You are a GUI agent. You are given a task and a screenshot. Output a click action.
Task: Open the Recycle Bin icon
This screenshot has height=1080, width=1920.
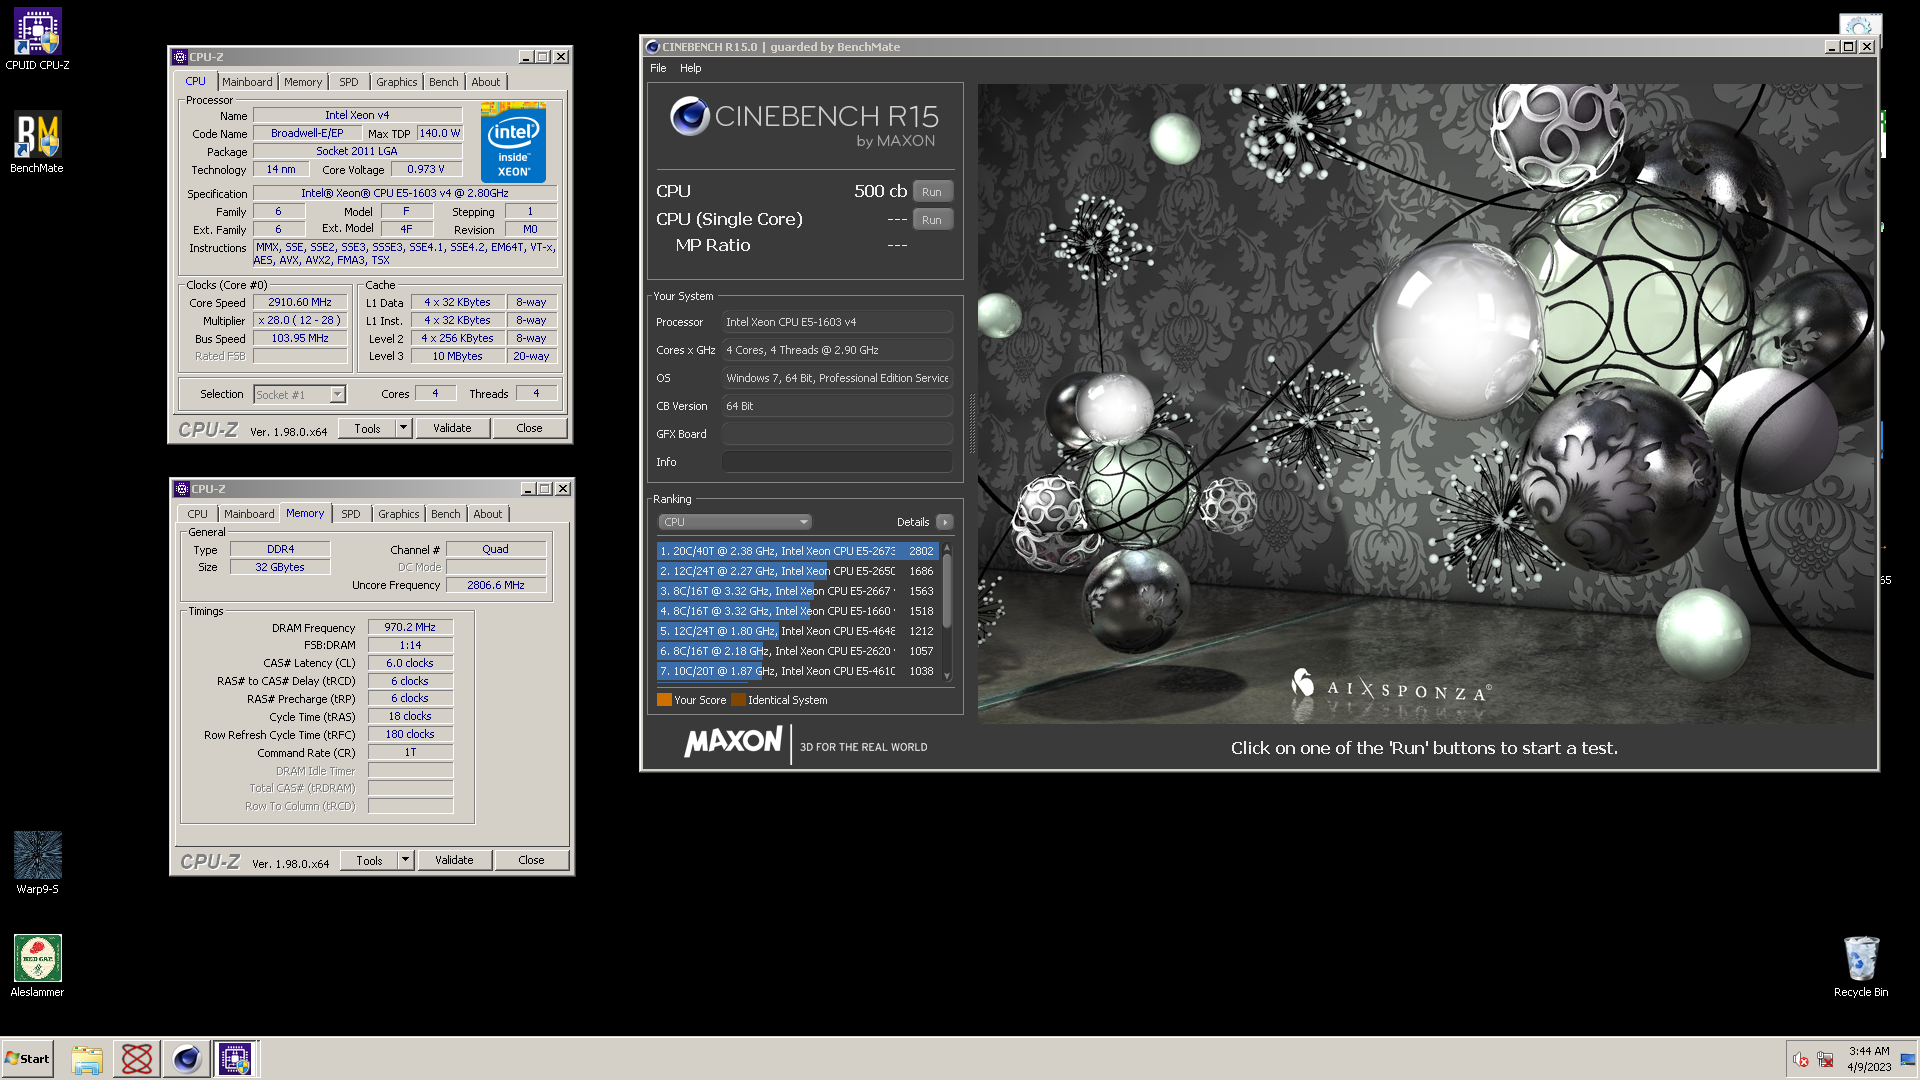point(1861,965)
